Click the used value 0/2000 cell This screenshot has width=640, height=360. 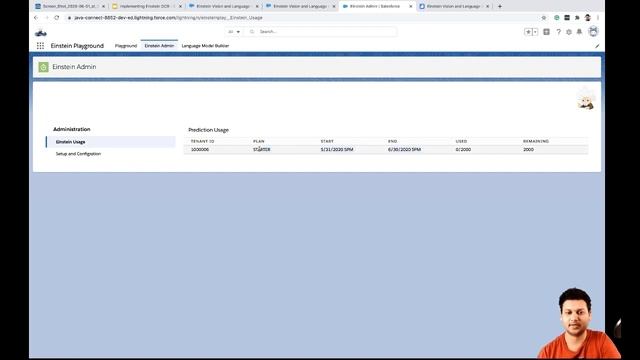coord(463,150)
